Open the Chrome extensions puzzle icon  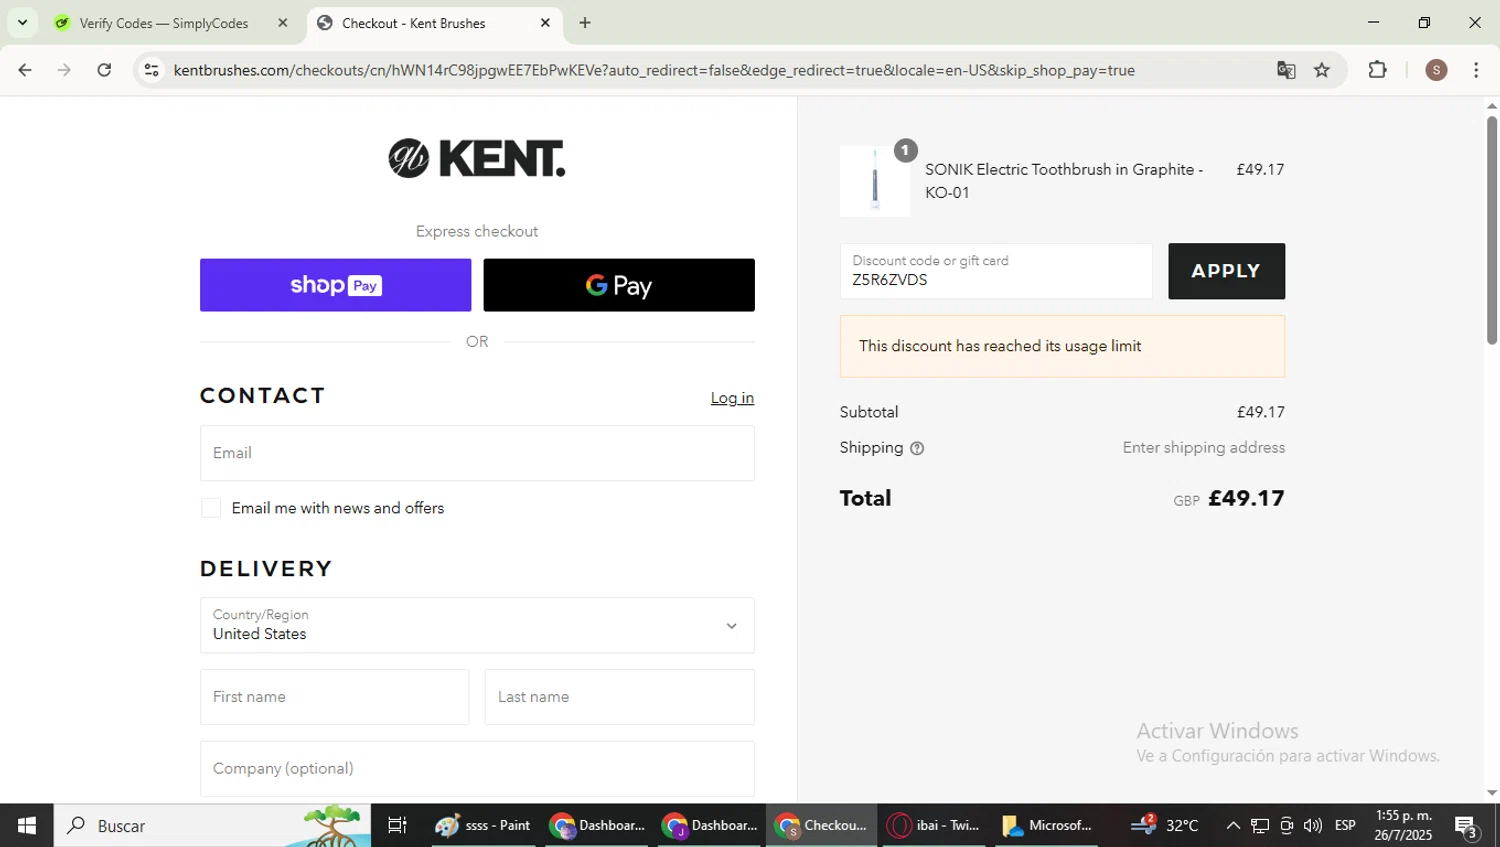click(x=1378, y=70)
